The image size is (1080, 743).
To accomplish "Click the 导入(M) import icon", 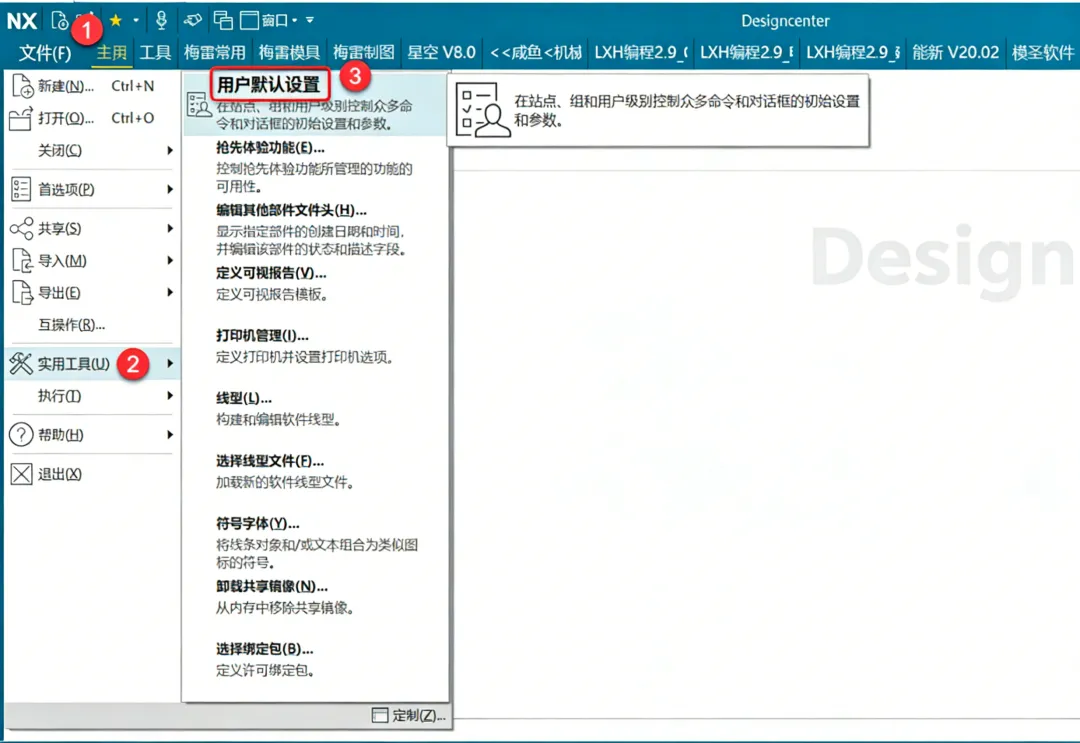I will [22, 261].
